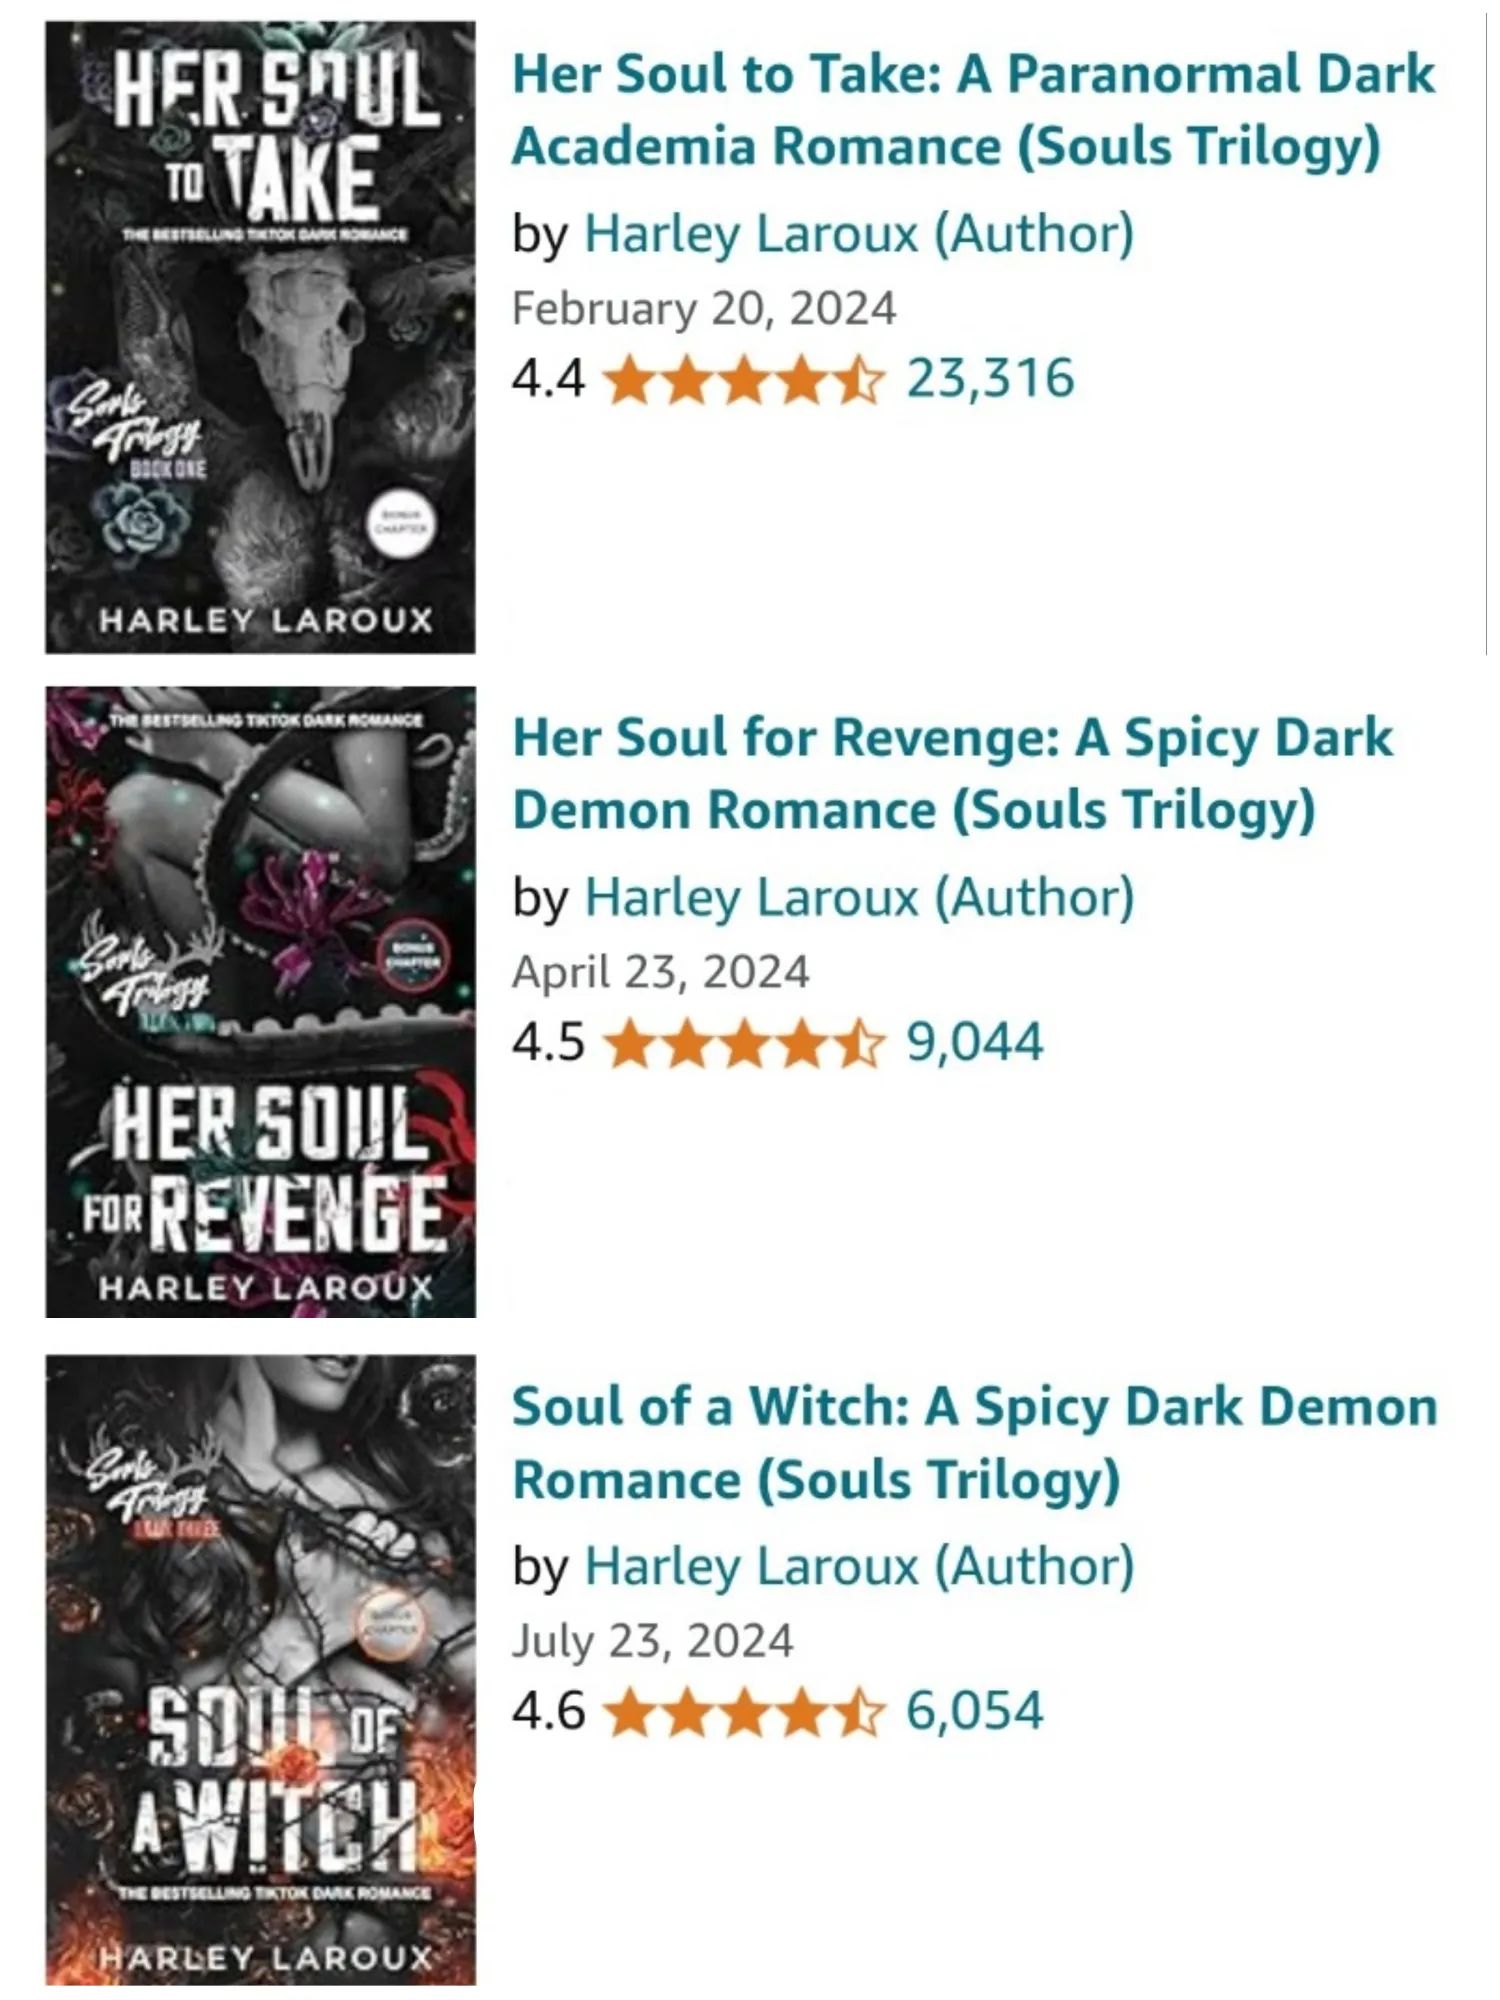This screenshot has width=1500, height=2000.
Task: Open the Her Soul to Take book cover
Action: pos(260,337)
